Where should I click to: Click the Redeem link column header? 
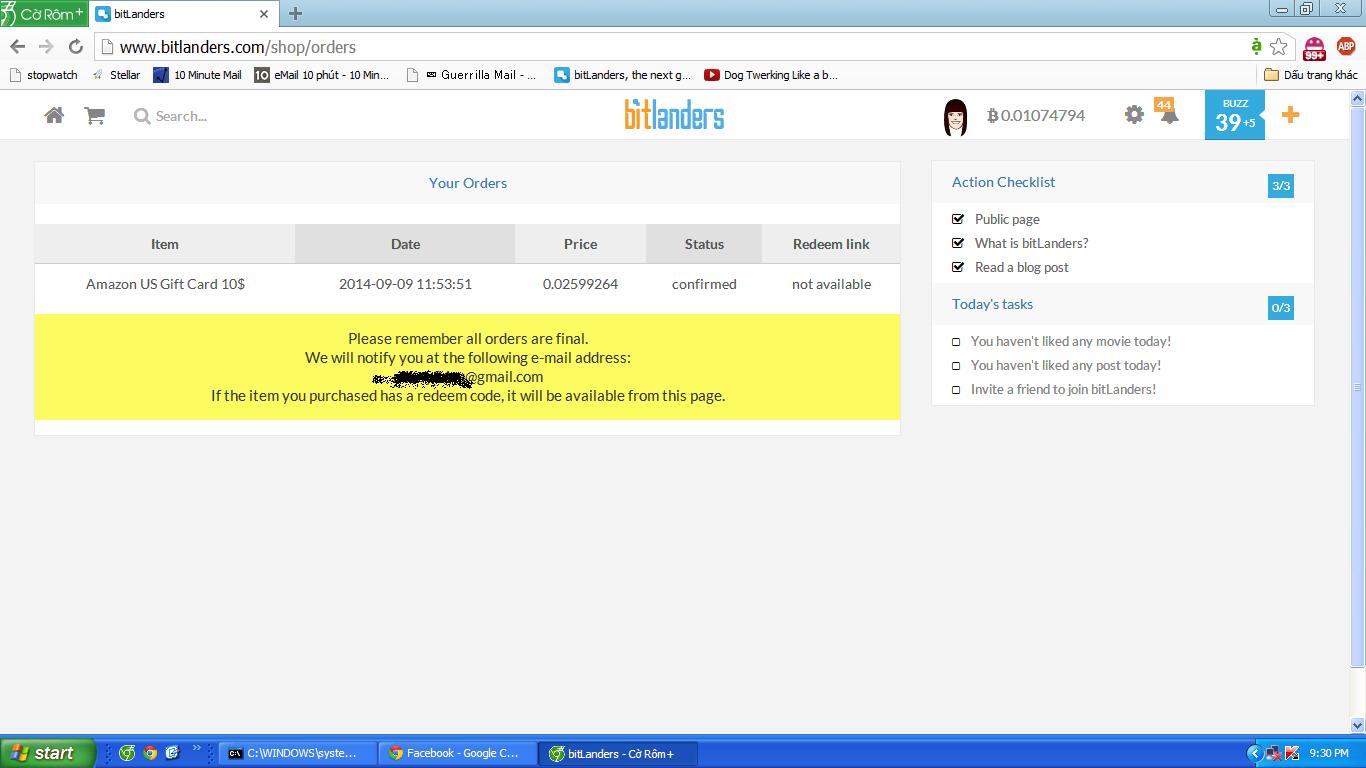[831, 244]
